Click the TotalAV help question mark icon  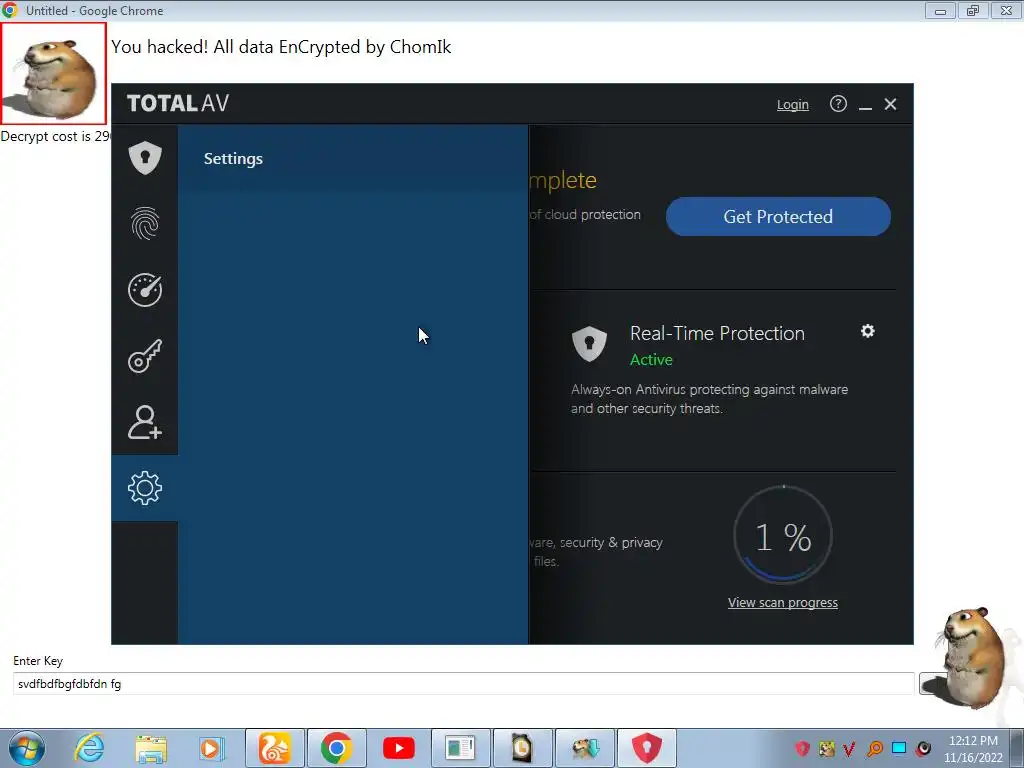(838, 104)
